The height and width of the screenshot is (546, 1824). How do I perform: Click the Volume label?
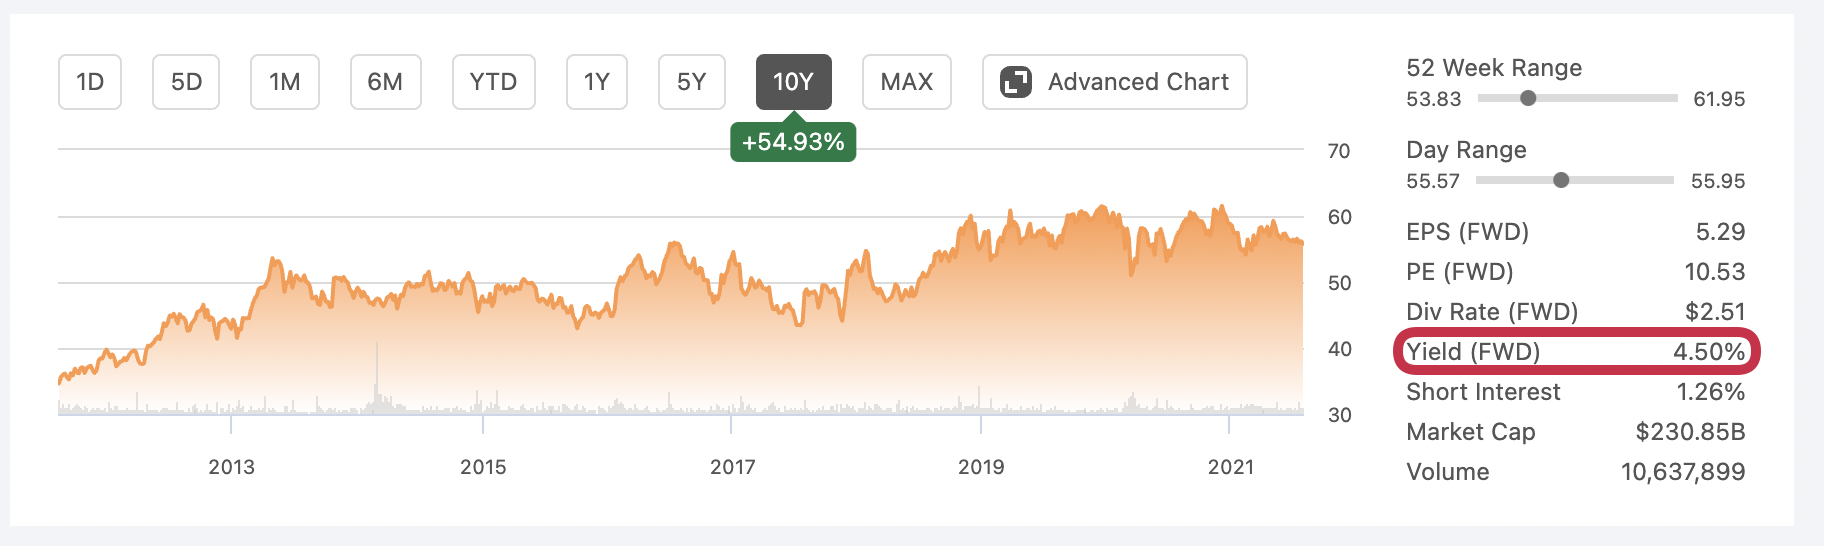(1447, 472)
